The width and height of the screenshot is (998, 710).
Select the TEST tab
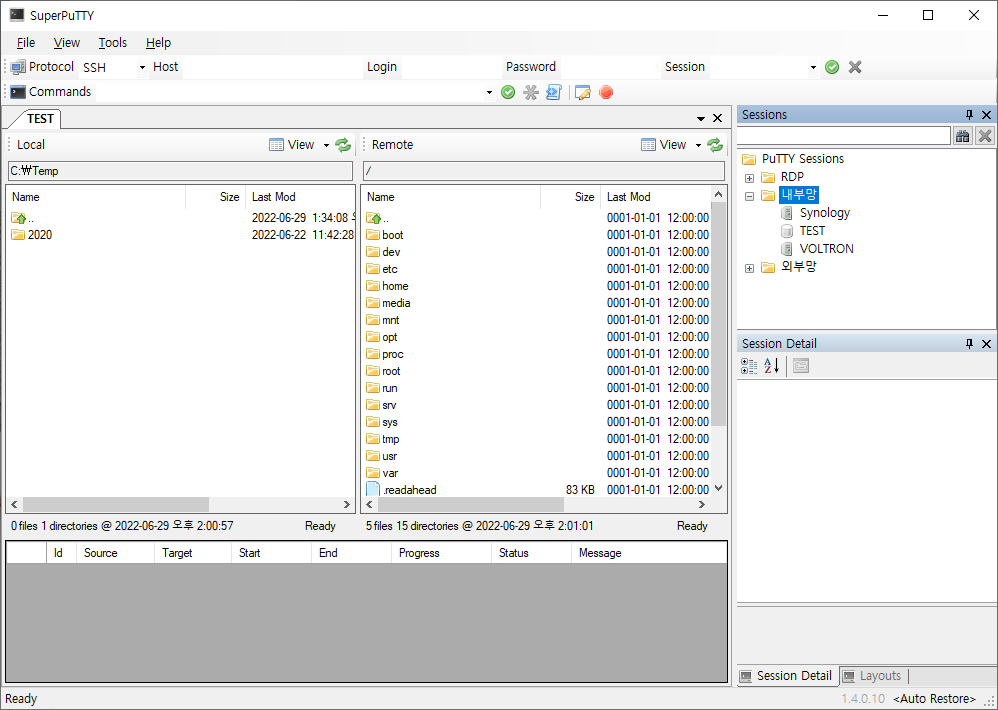40,119
